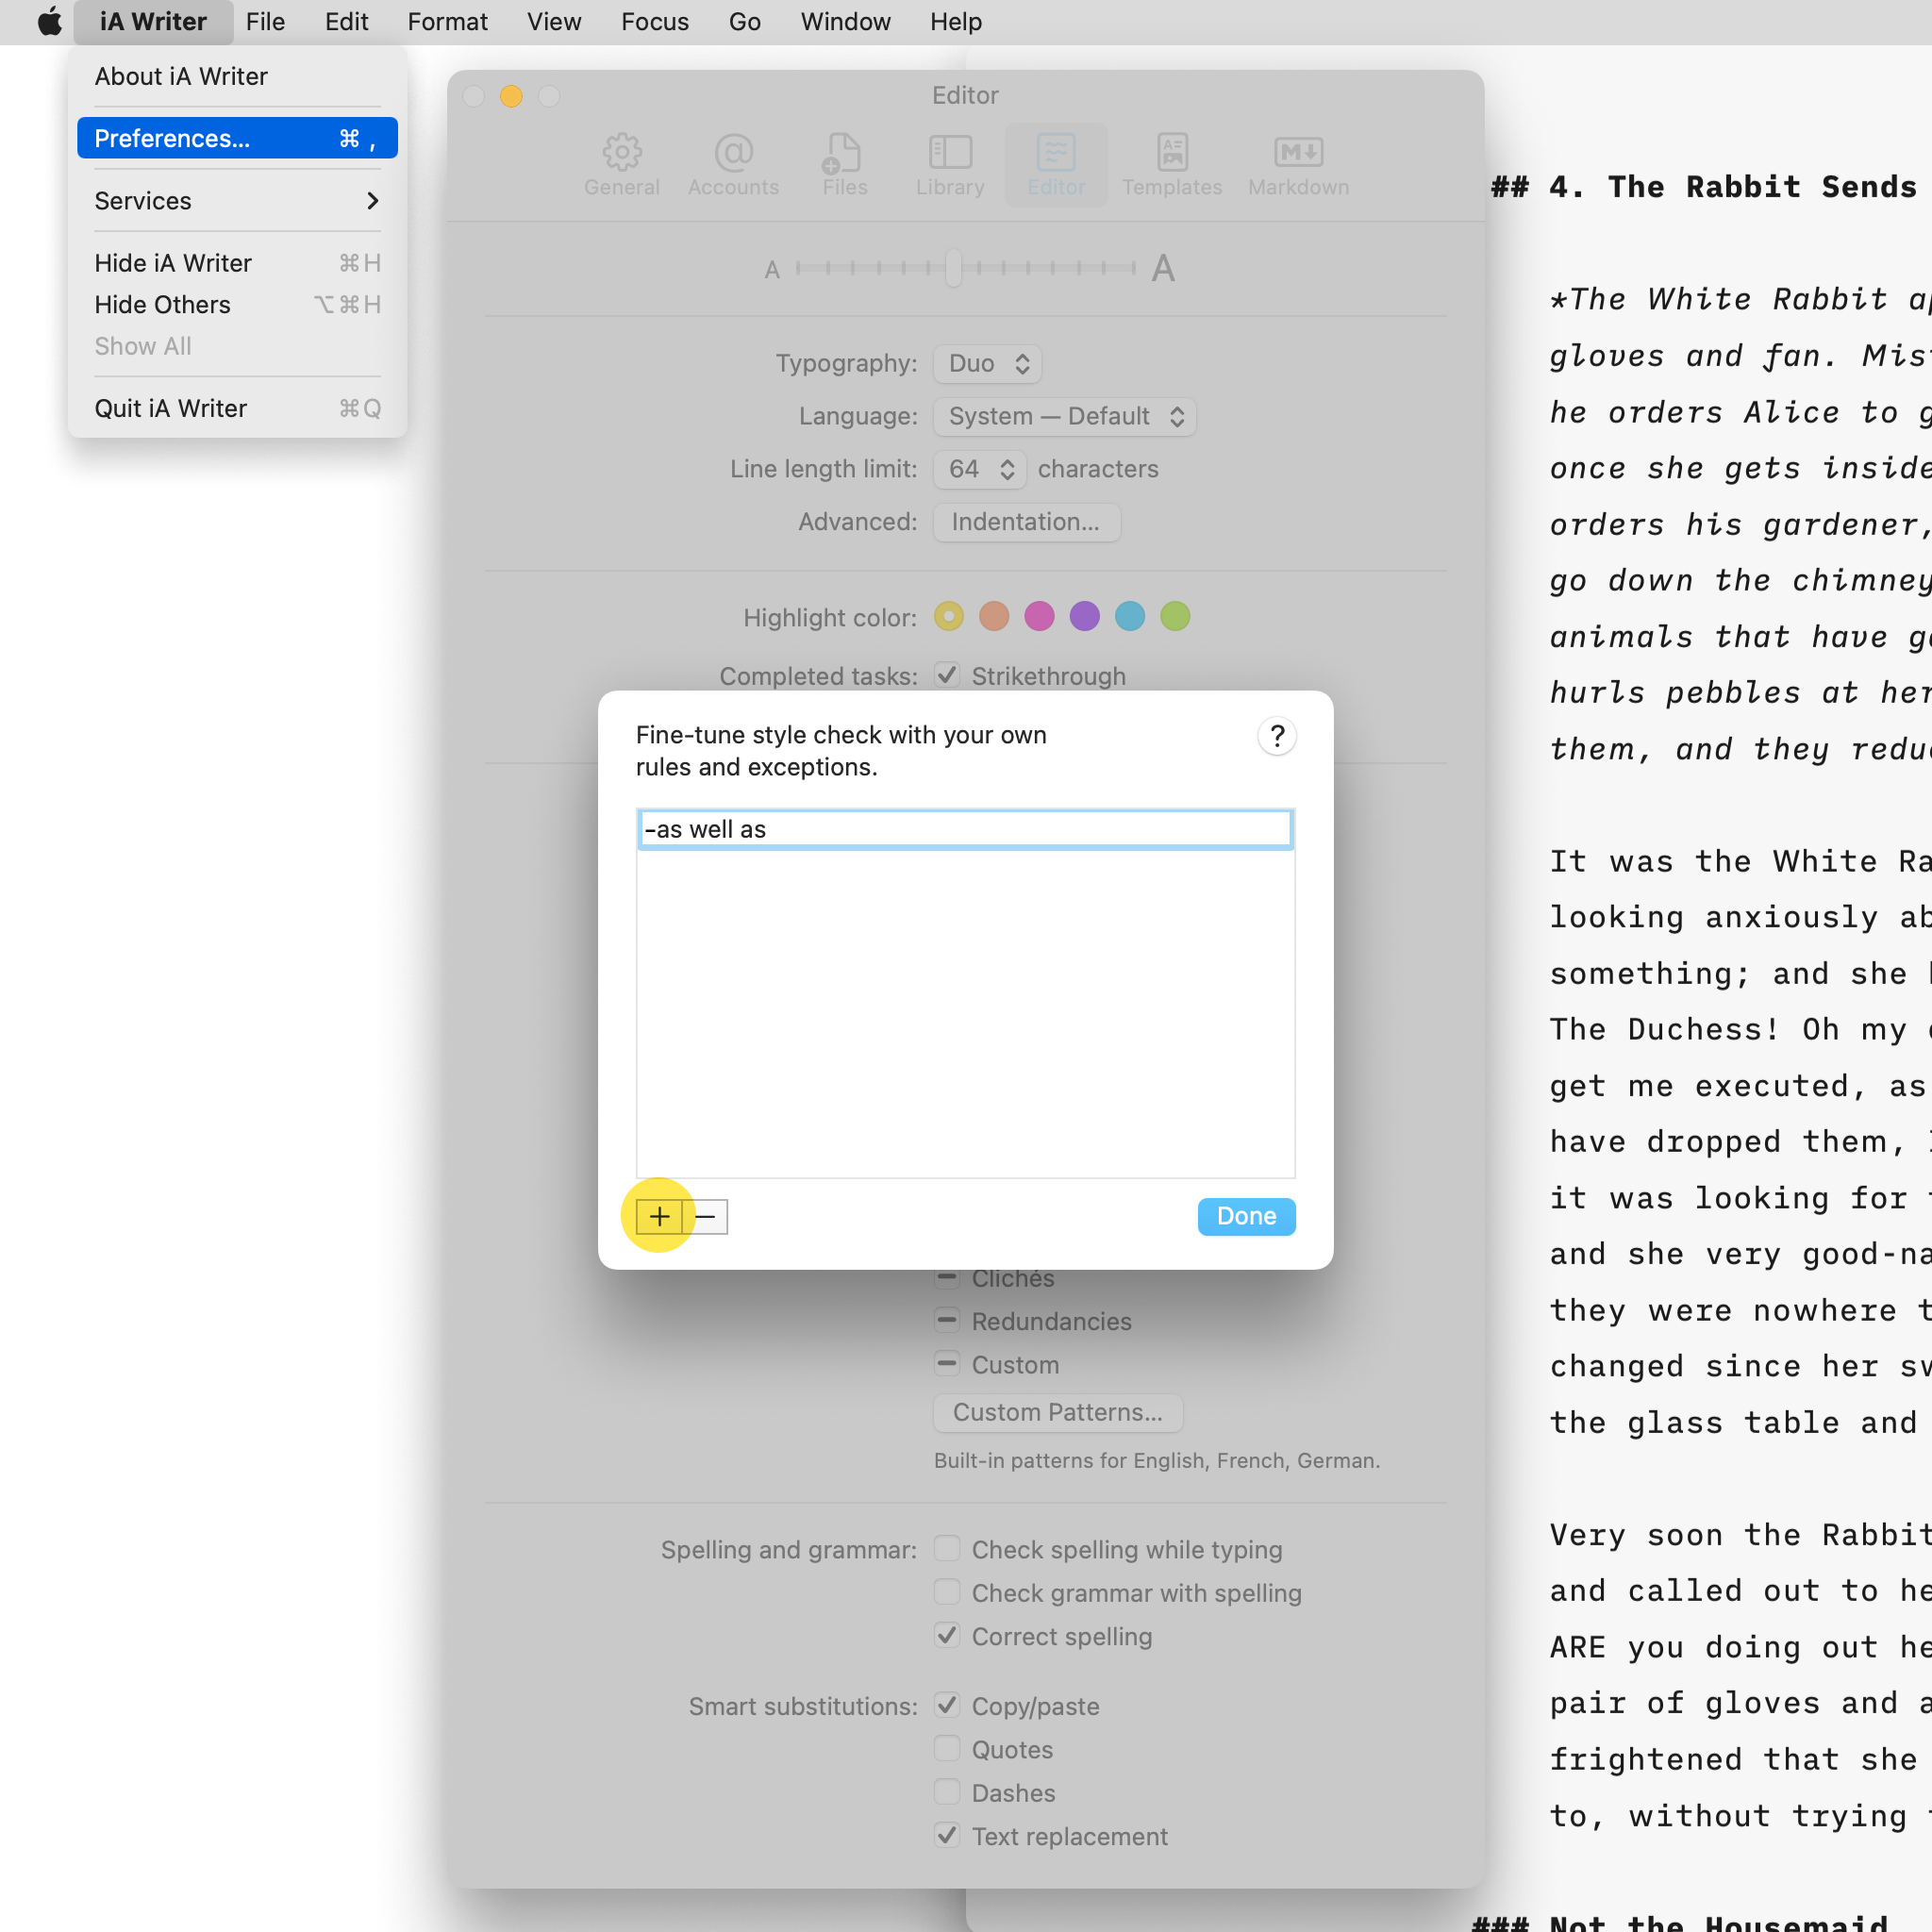Click the plus button to add pattern
The image size is (1932, 1932).
659,1216
